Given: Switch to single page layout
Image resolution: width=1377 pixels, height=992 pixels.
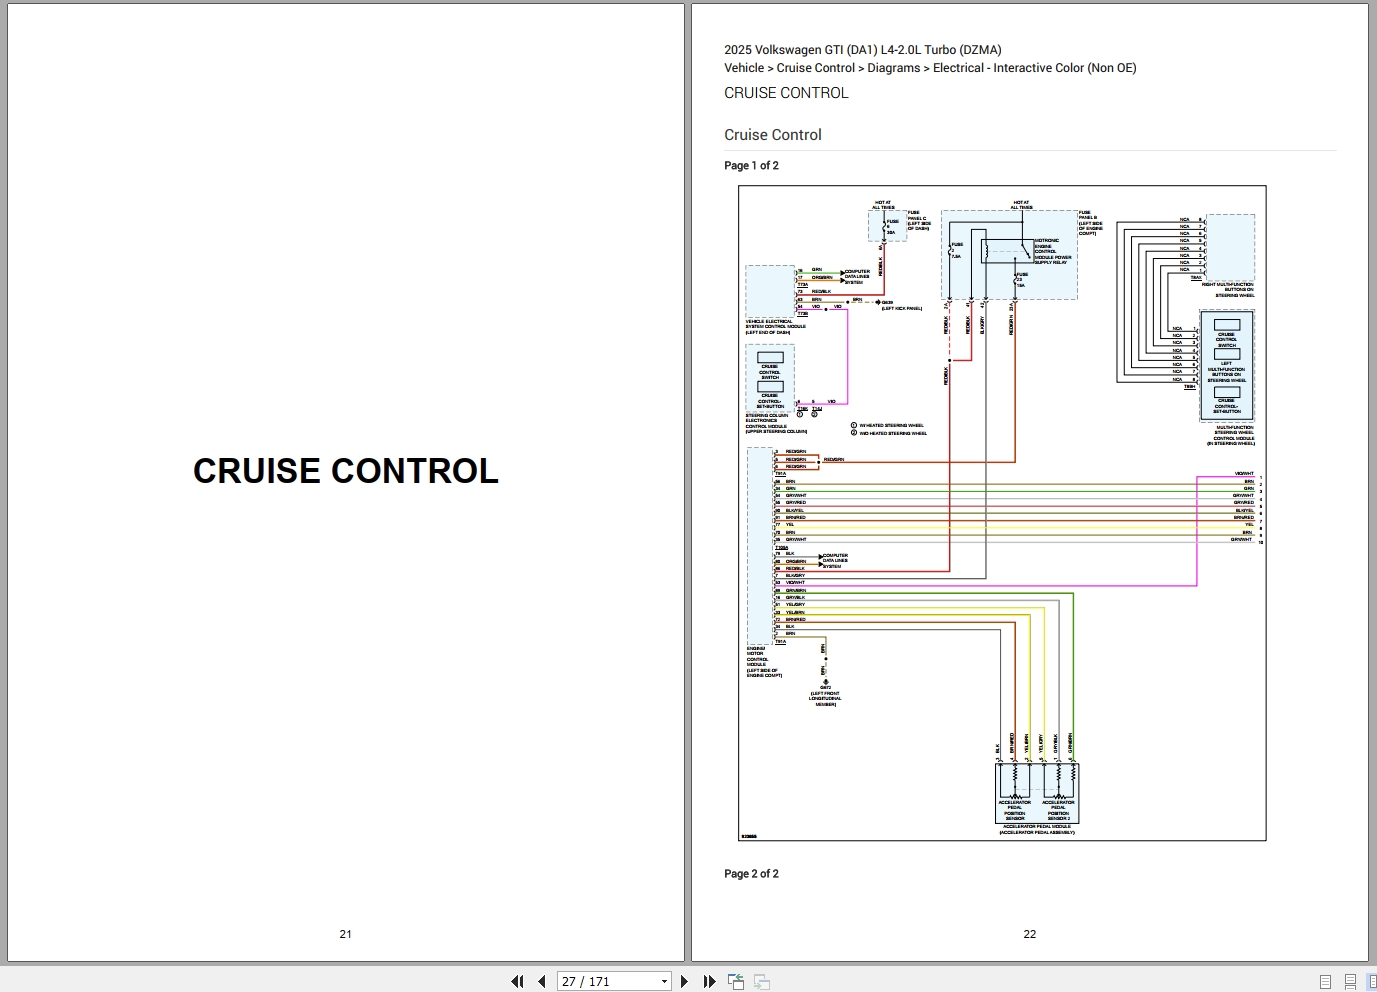Looking at the screenshot, I should [1326, 981].
